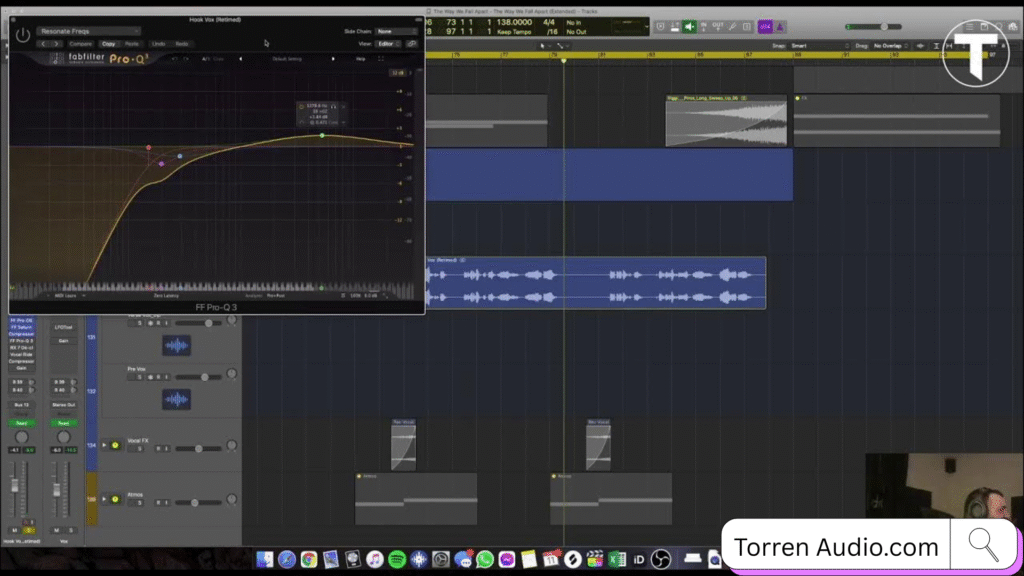
Task: Click the Compare button in plugin header
Action: 81,44
